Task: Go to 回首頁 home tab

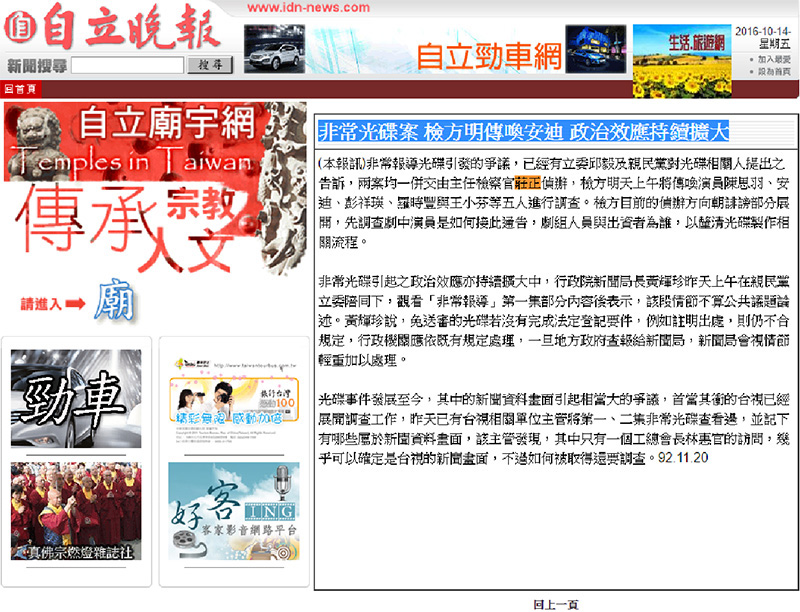Action: [22, 89]
